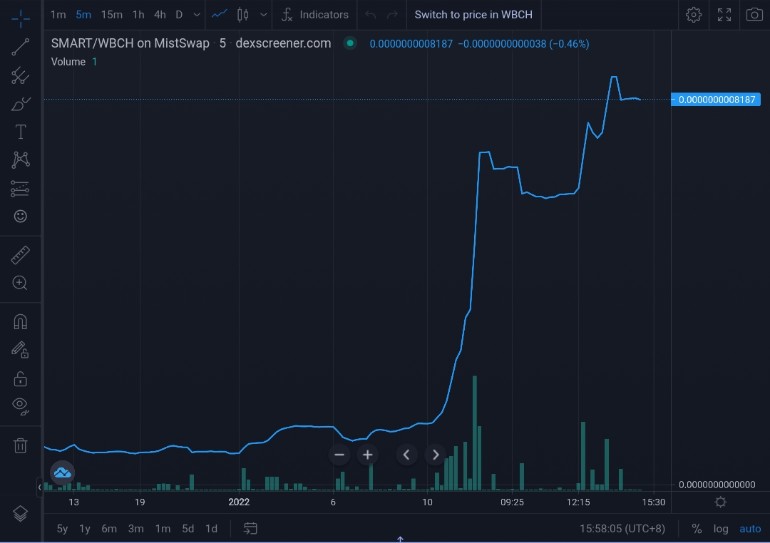Image resolution: width=770 pixels, height=543 pixels.
Task: Click the redo arrow
Action: coord(392,15)
